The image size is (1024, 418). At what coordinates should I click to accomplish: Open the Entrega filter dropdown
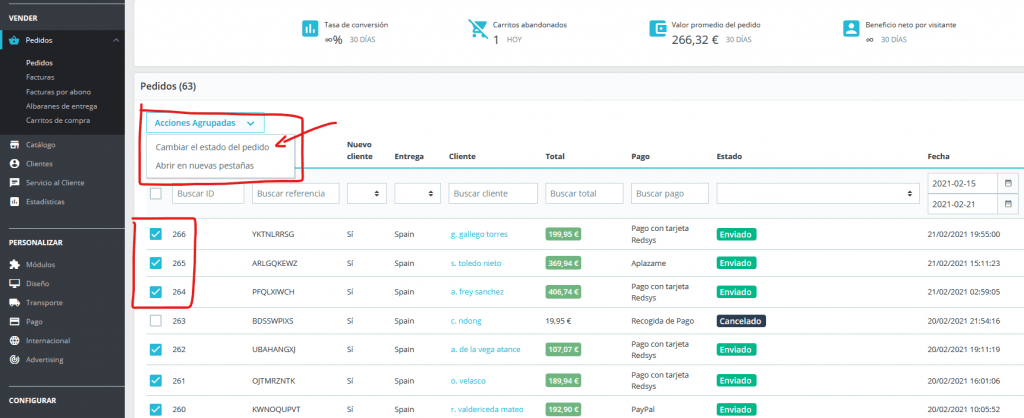pos(417,193)
